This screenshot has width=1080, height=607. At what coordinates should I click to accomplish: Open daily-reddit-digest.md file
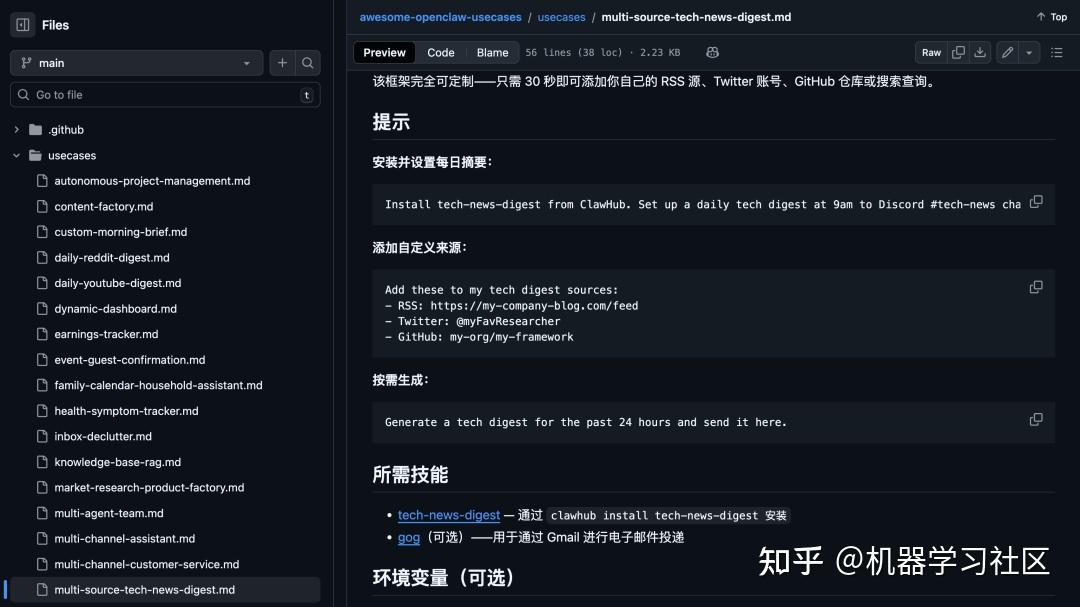(x=112, y=258)
